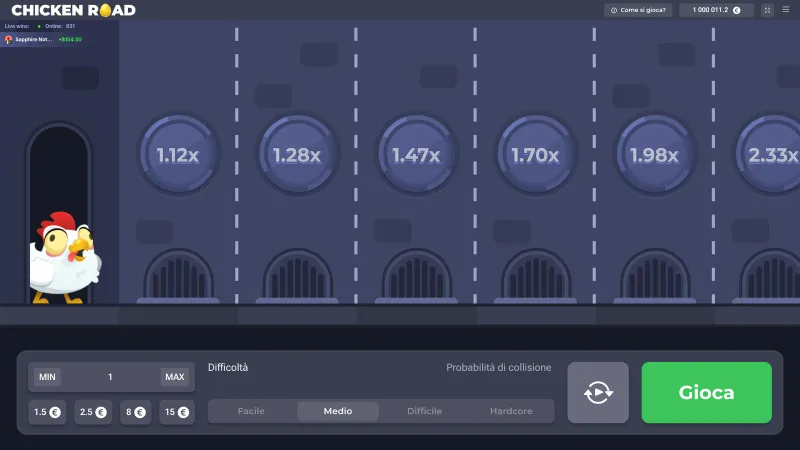Choose the 2.5 euro quick bet
Viewport: 800px width, 450px height.
(93, 412)
